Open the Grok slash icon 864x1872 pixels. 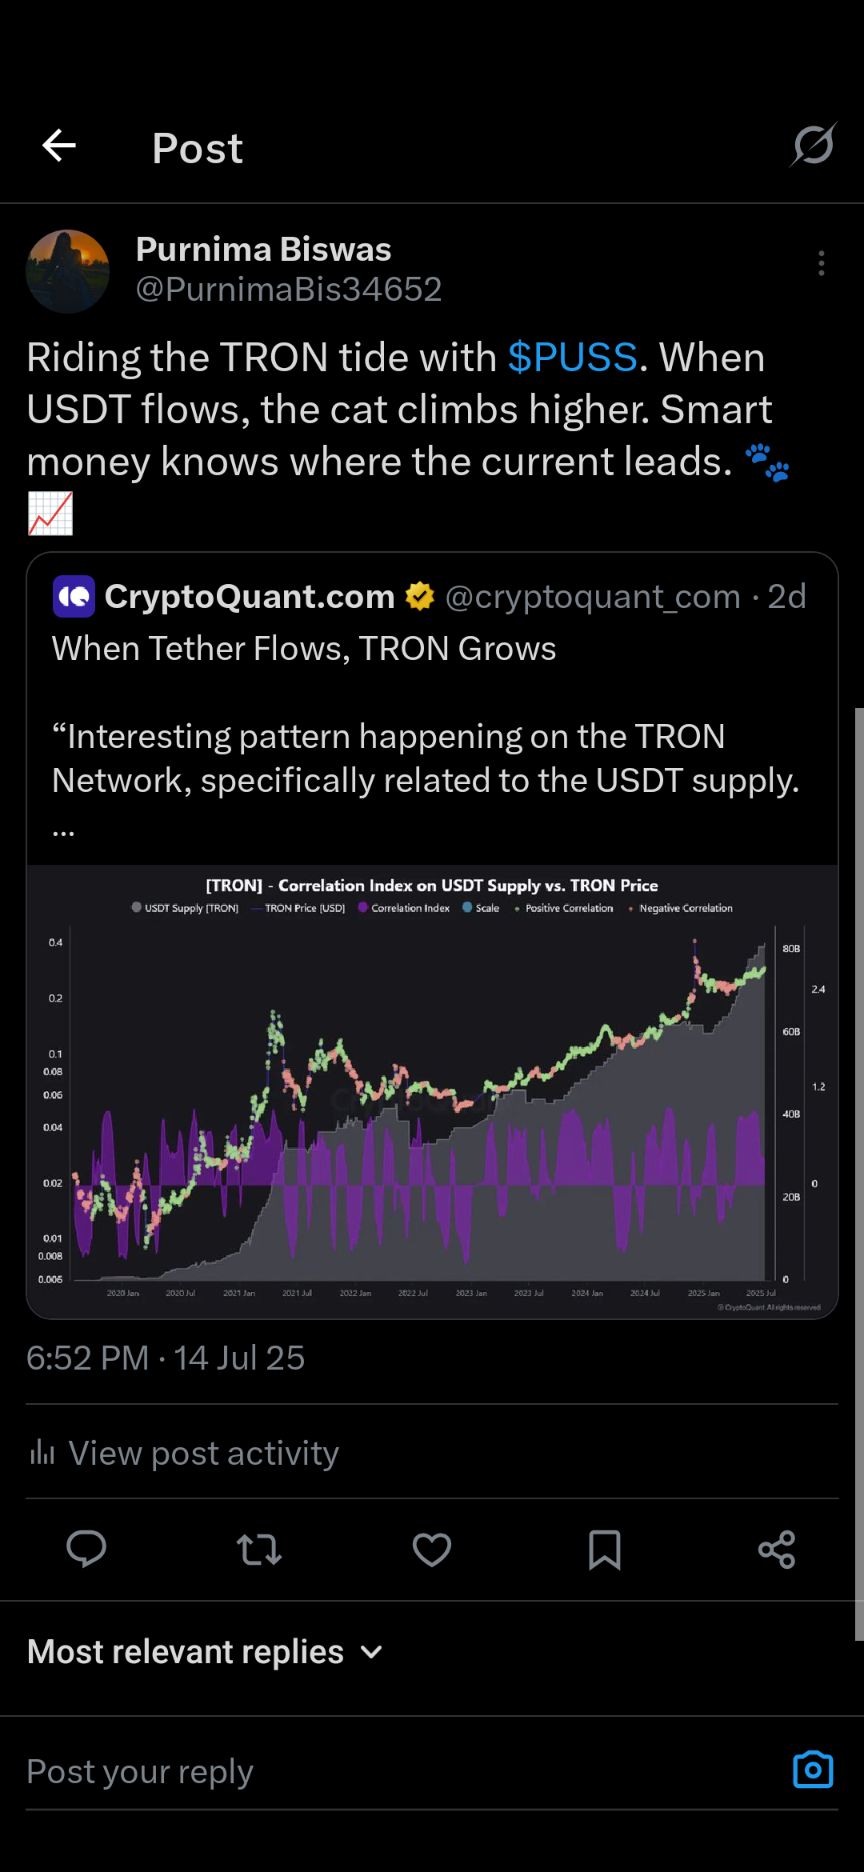coord(813,146)
